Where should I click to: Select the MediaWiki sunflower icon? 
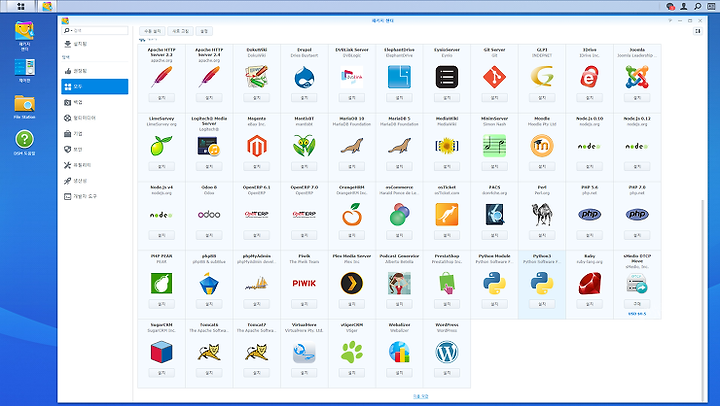tap(447, 146)
